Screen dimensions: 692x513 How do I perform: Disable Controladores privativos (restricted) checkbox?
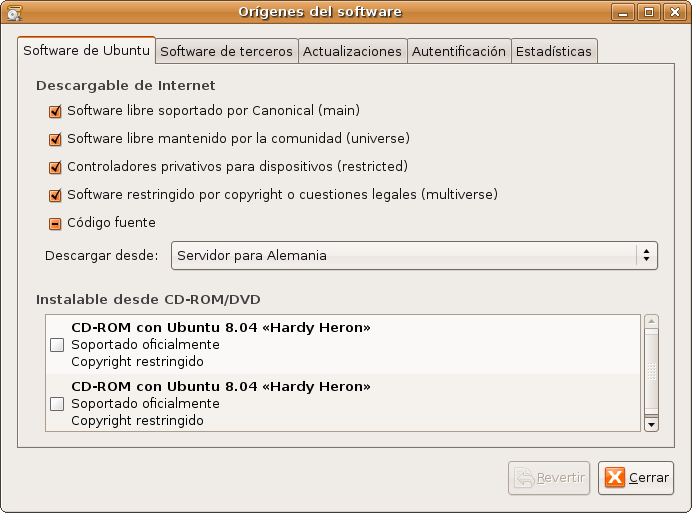56,167
